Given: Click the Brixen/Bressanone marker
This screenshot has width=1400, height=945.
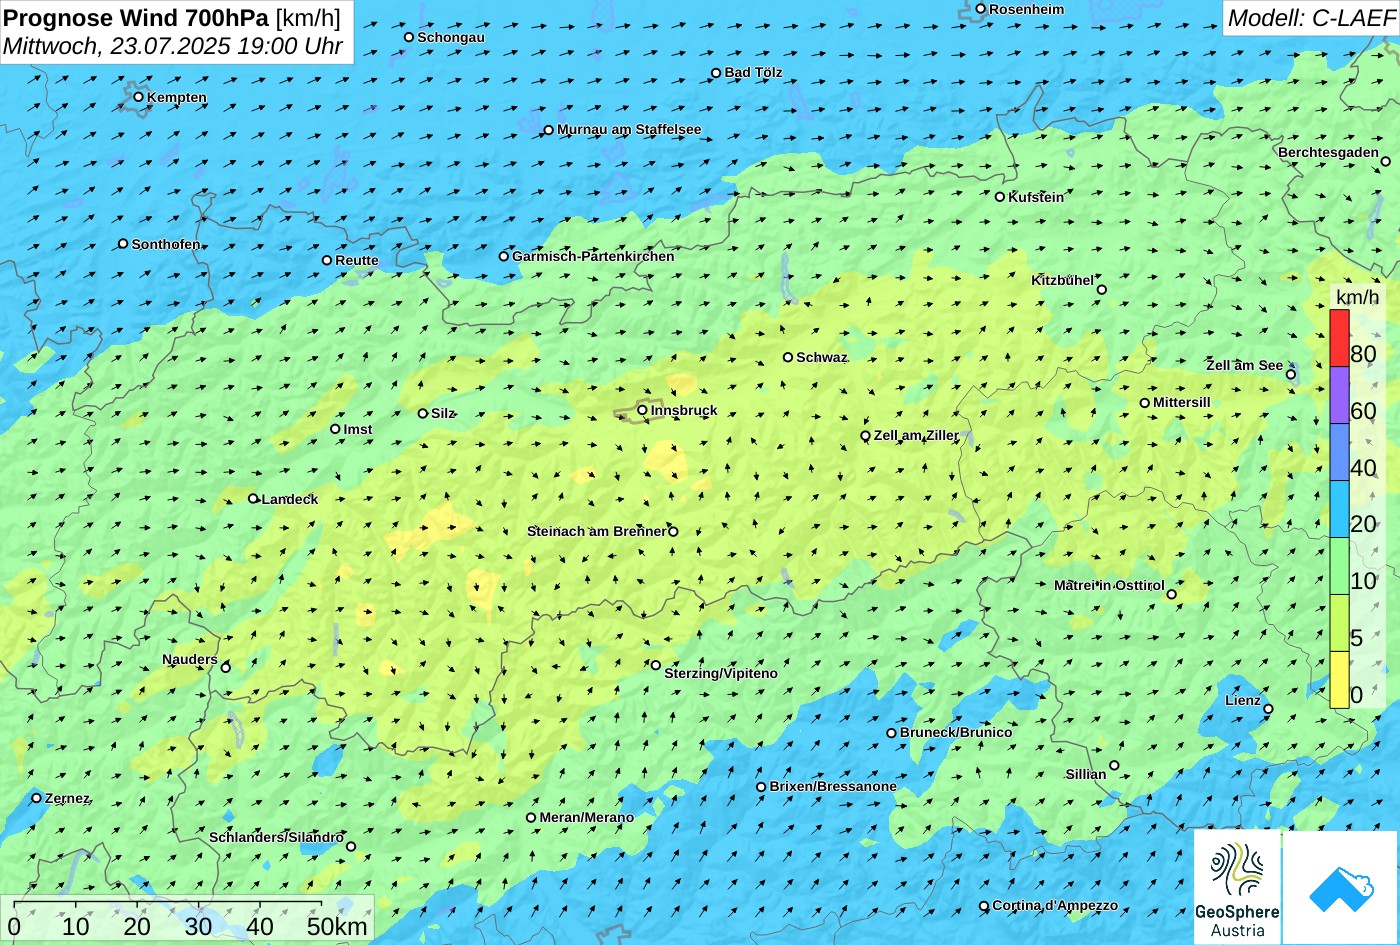Looking at the screenshot, I should coord(761,787).
